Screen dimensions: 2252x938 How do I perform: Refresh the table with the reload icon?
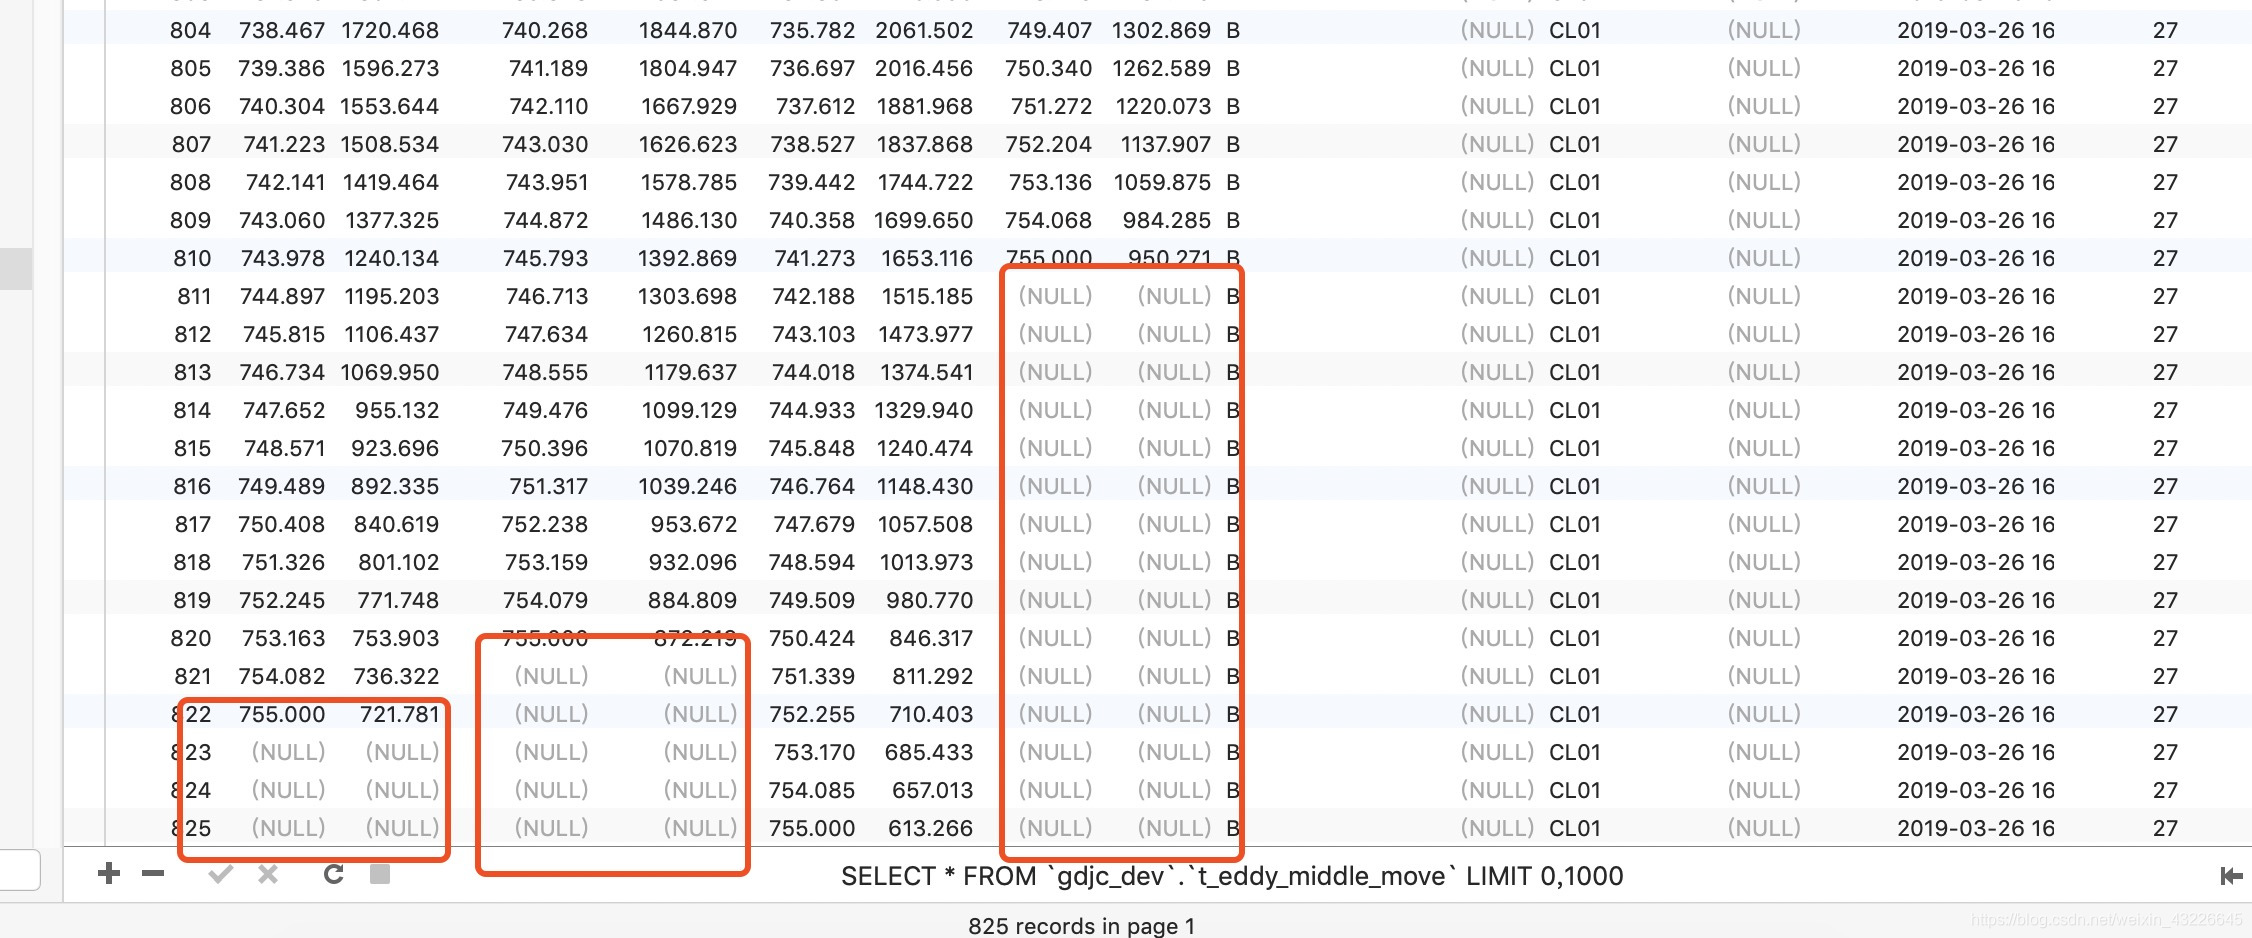coord(333,874)
